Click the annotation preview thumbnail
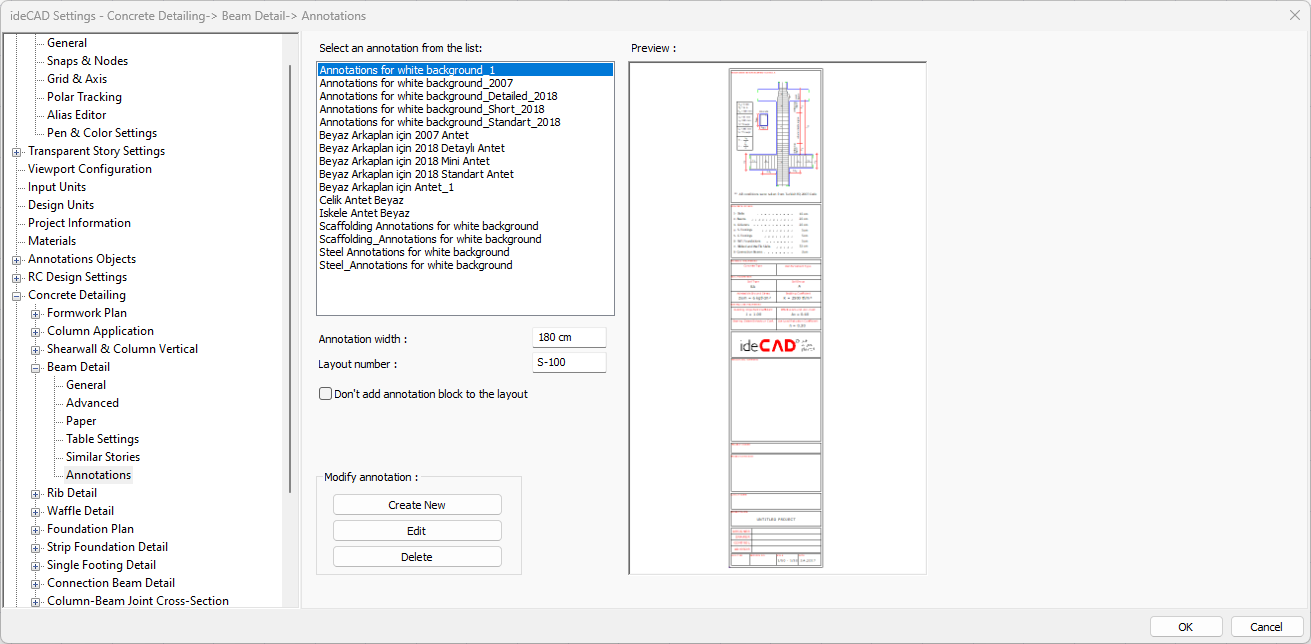The image size is (1311, 644). click(776, 318)
